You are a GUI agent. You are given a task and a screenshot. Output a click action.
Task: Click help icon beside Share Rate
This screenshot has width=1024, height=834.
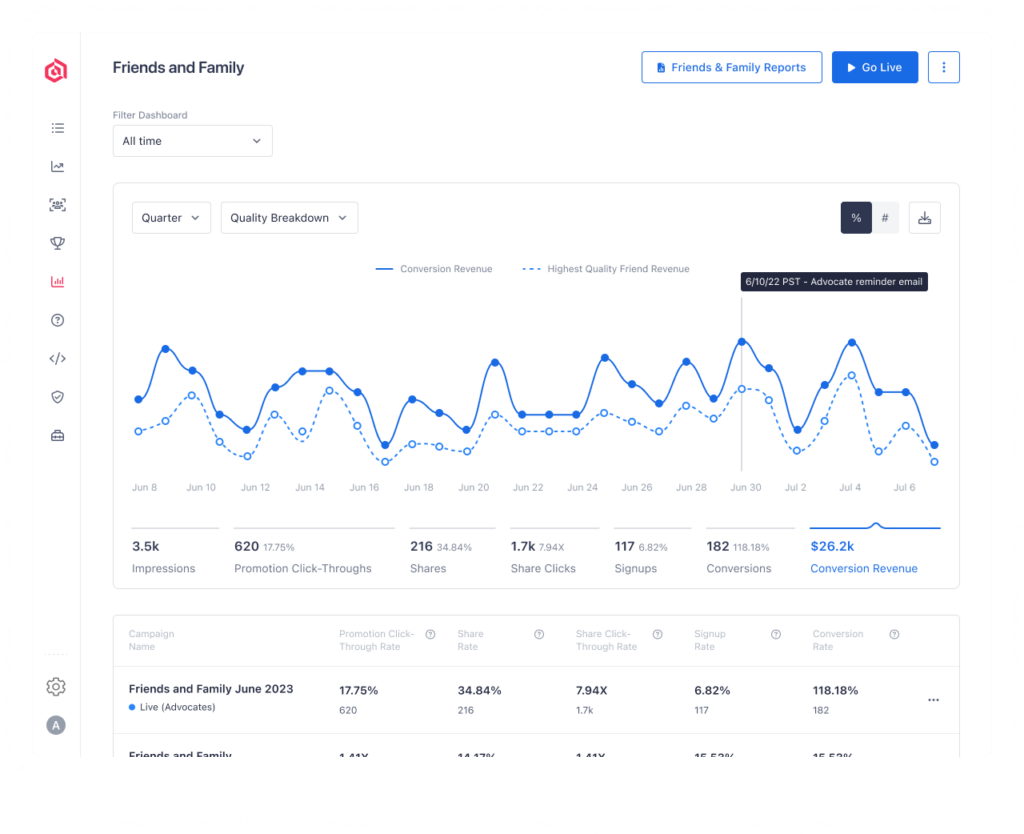click(539, 634)
